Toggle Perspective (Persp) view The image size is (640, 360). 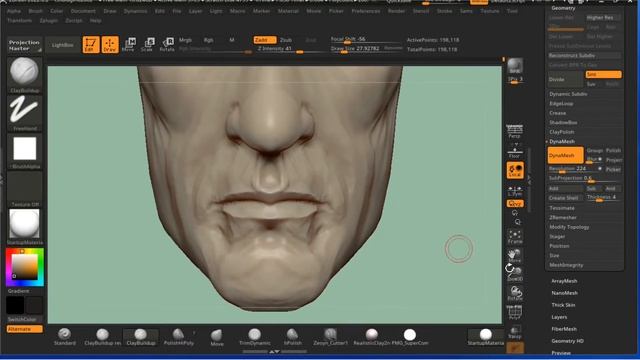pos(515,131)
